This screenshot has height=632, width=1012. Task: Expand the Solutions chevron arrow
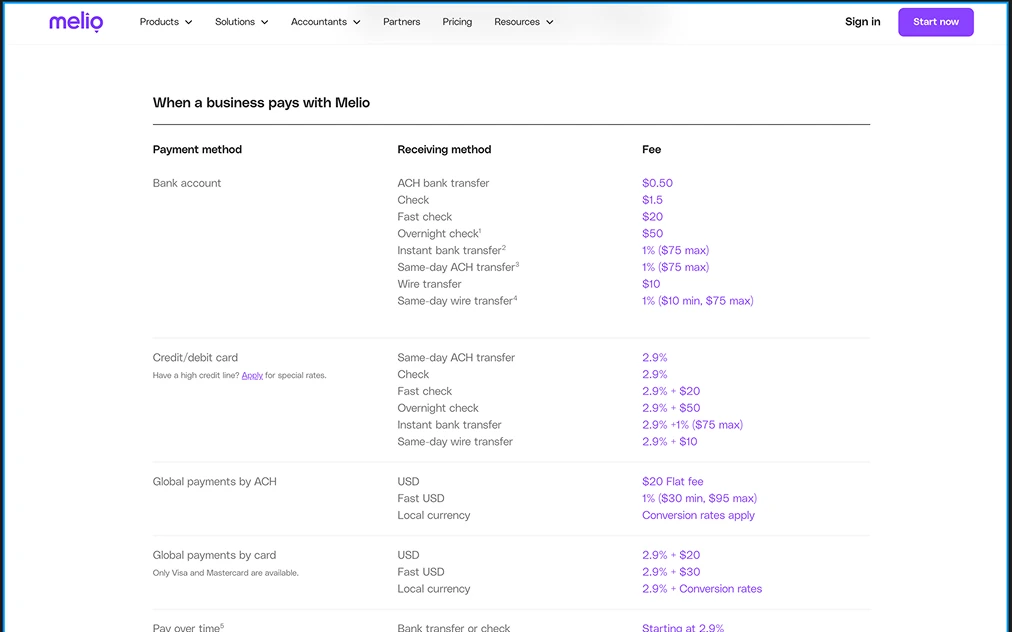(x=265, y=22)
